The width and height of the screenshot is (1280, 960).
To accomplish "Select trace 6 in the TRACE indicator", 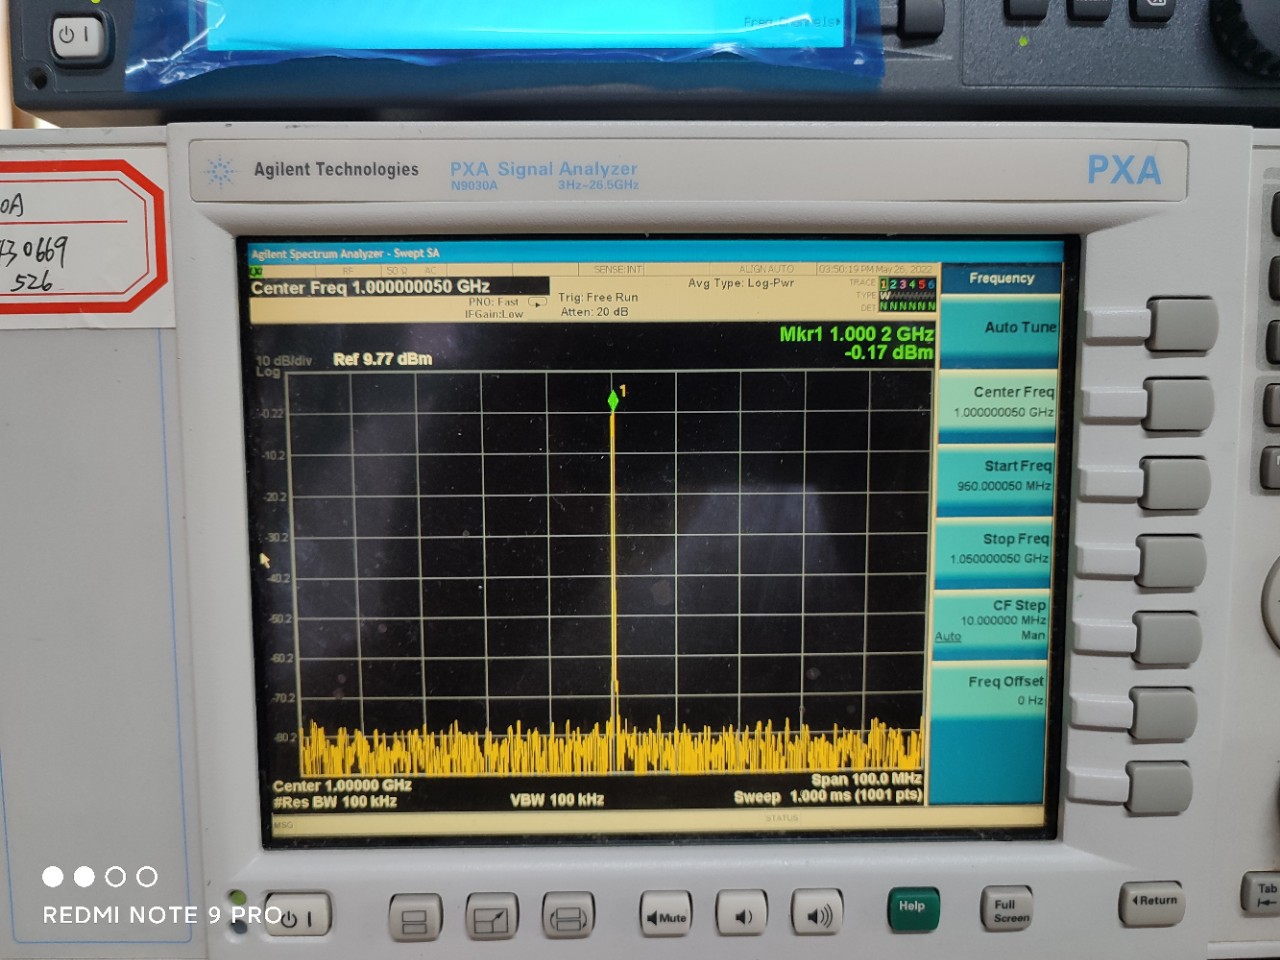I will click(x=931, y=284).
